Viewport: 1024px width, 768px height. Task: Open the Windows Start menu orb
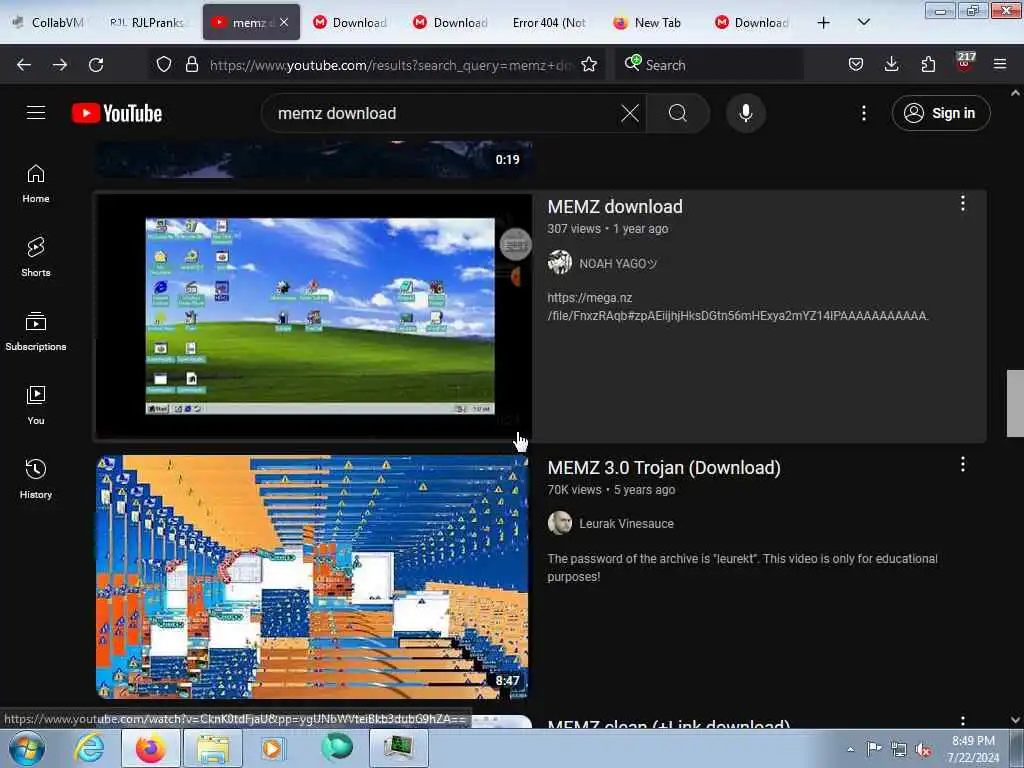(x=25, y=748)
